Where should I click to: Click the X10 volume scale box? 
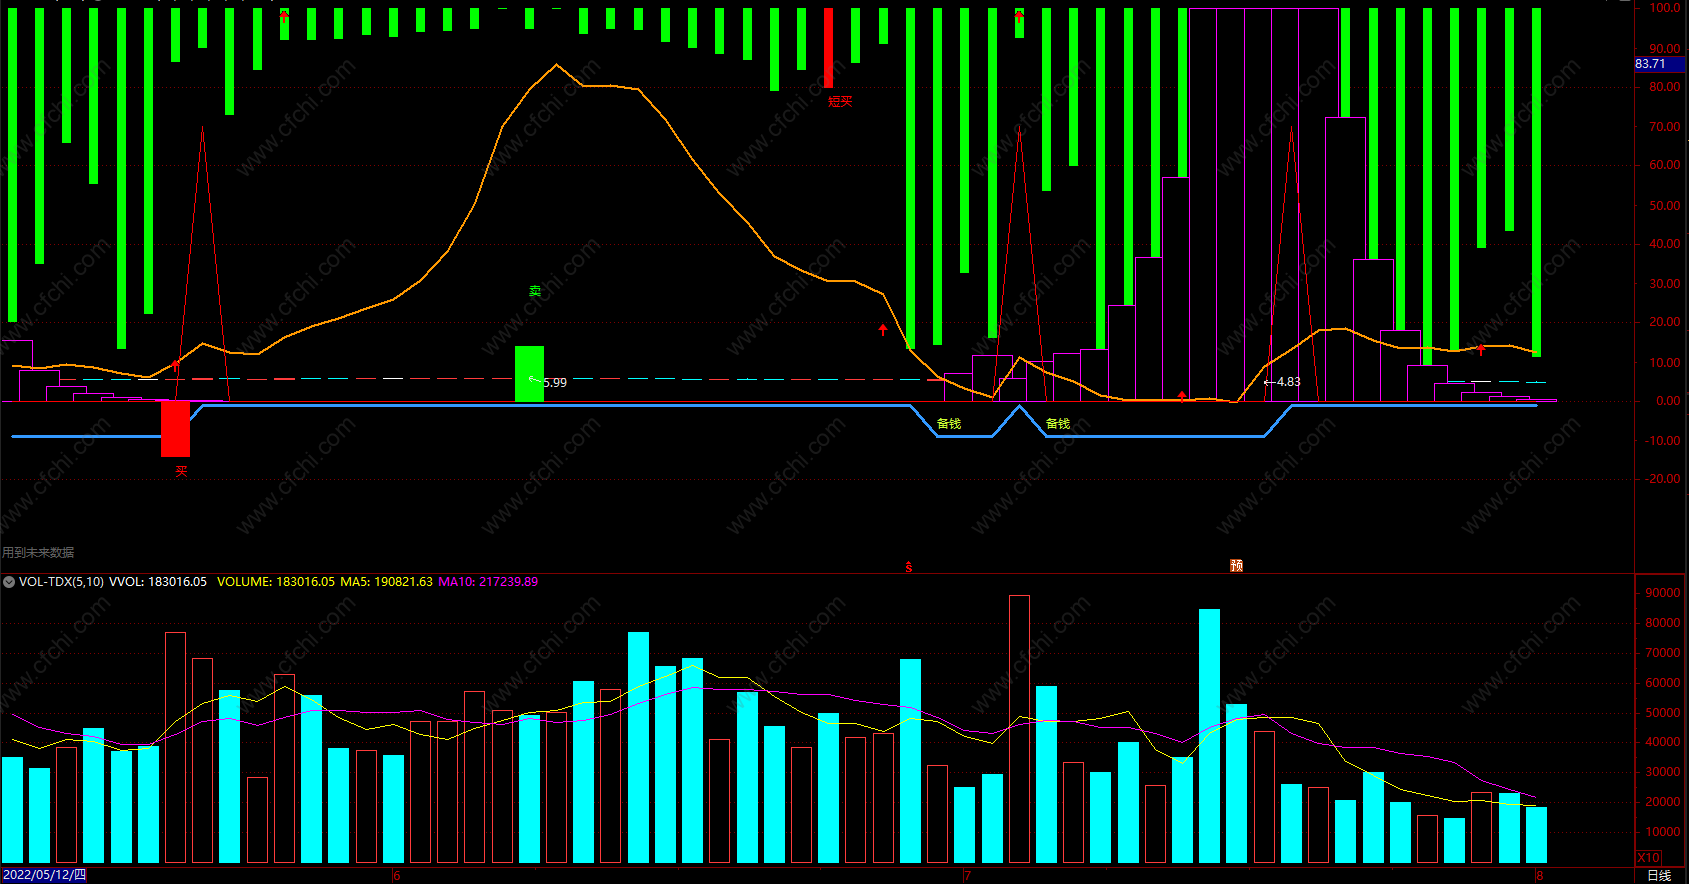coord(1648,857)
